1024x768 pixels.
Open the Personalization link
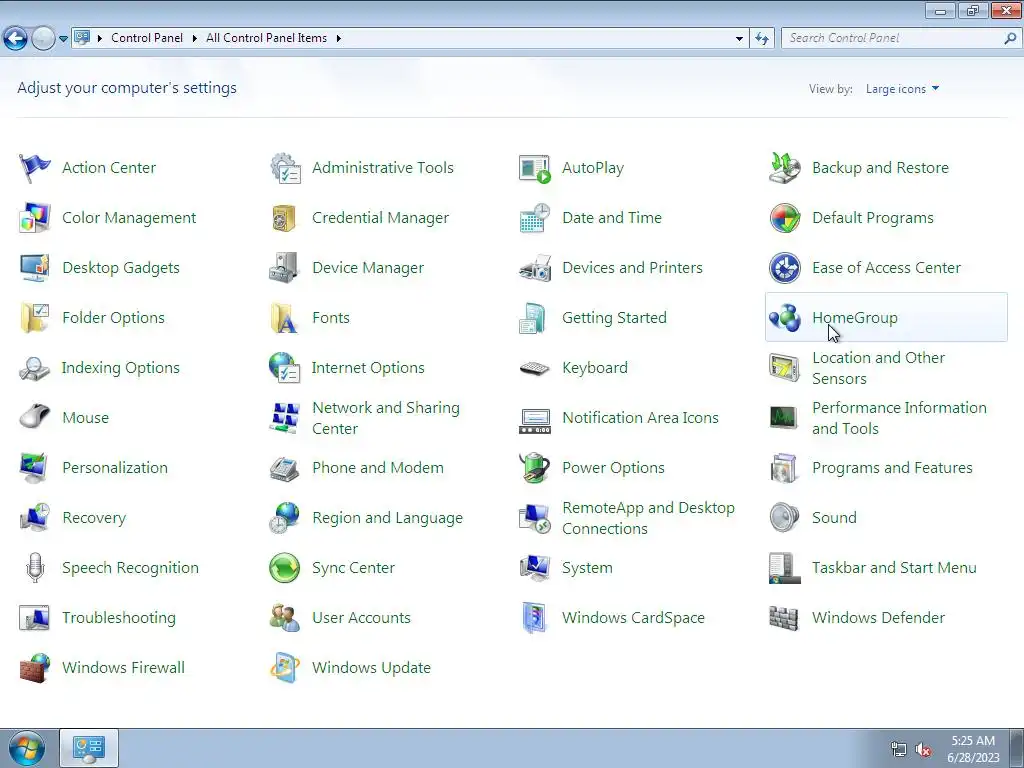[115, 468]
